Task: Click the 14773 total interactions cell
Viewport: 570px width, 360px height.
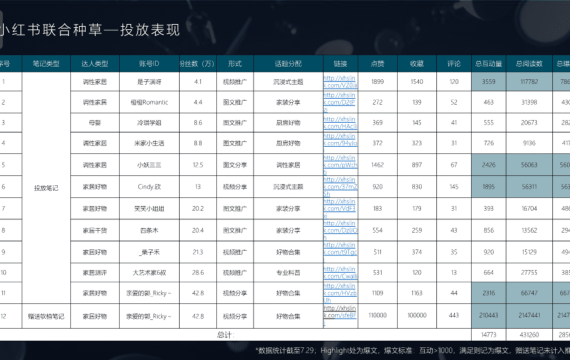Action: pyautogui.click(x=489, y=335)
